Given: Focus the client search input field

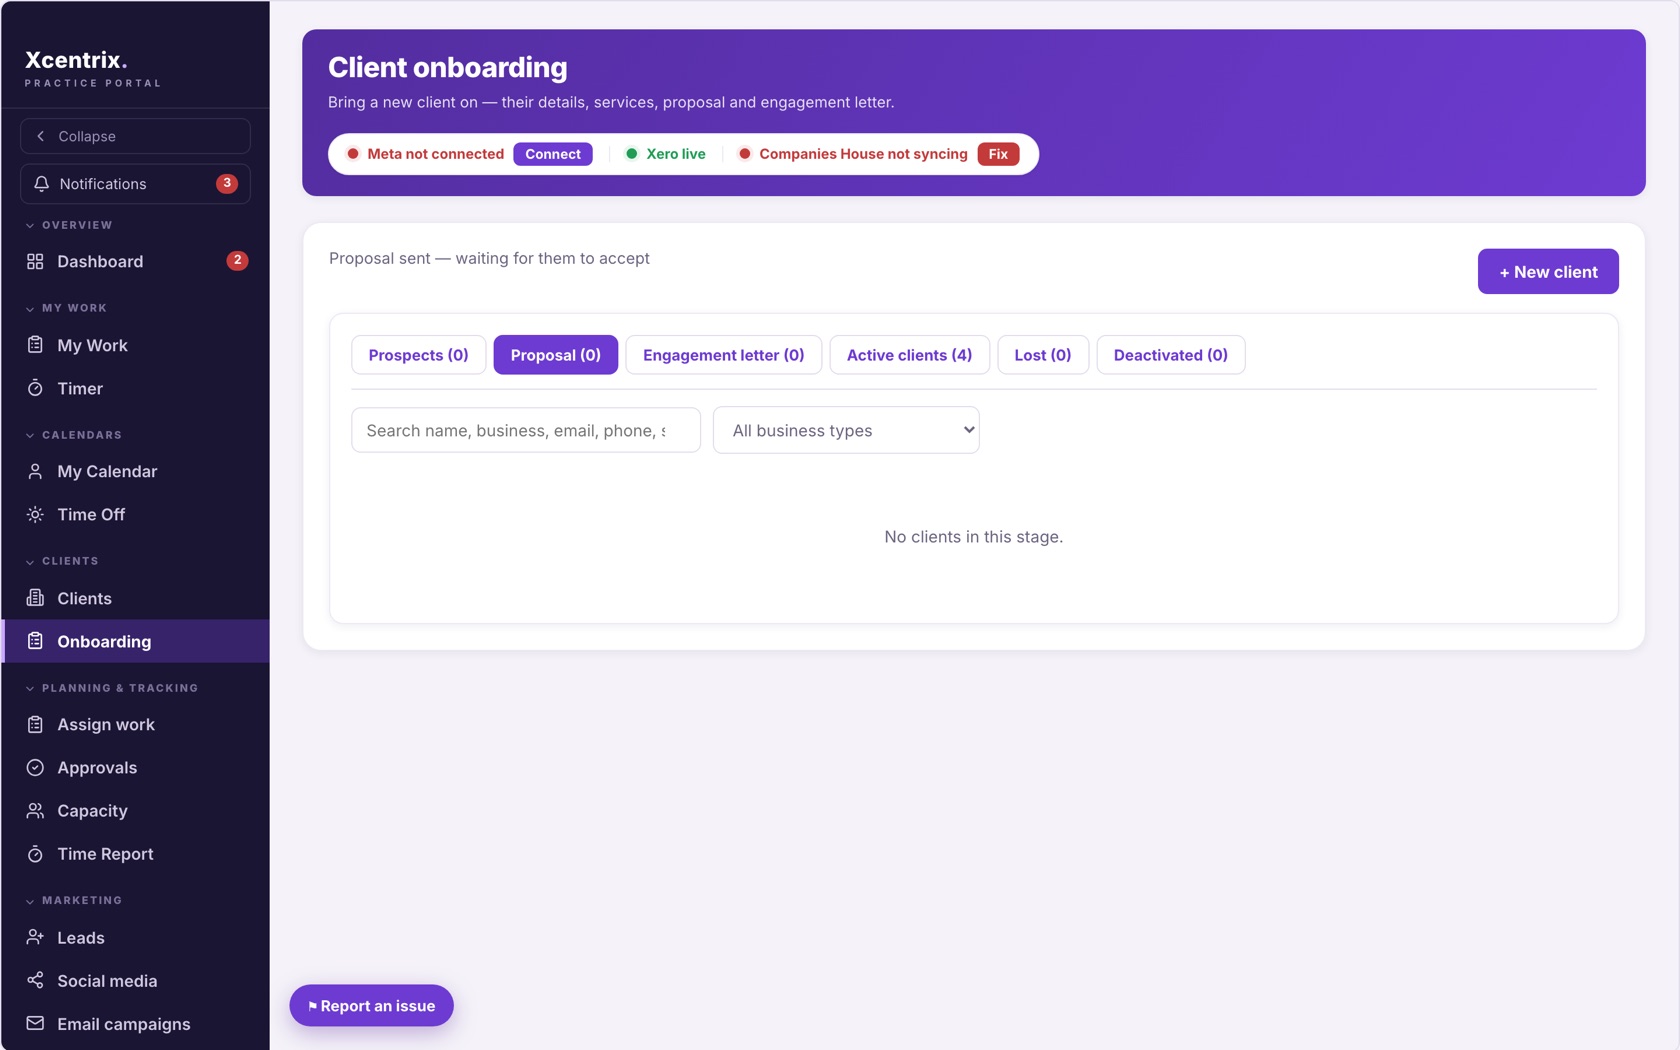Looking at the screenshot, I should point(526,430).
